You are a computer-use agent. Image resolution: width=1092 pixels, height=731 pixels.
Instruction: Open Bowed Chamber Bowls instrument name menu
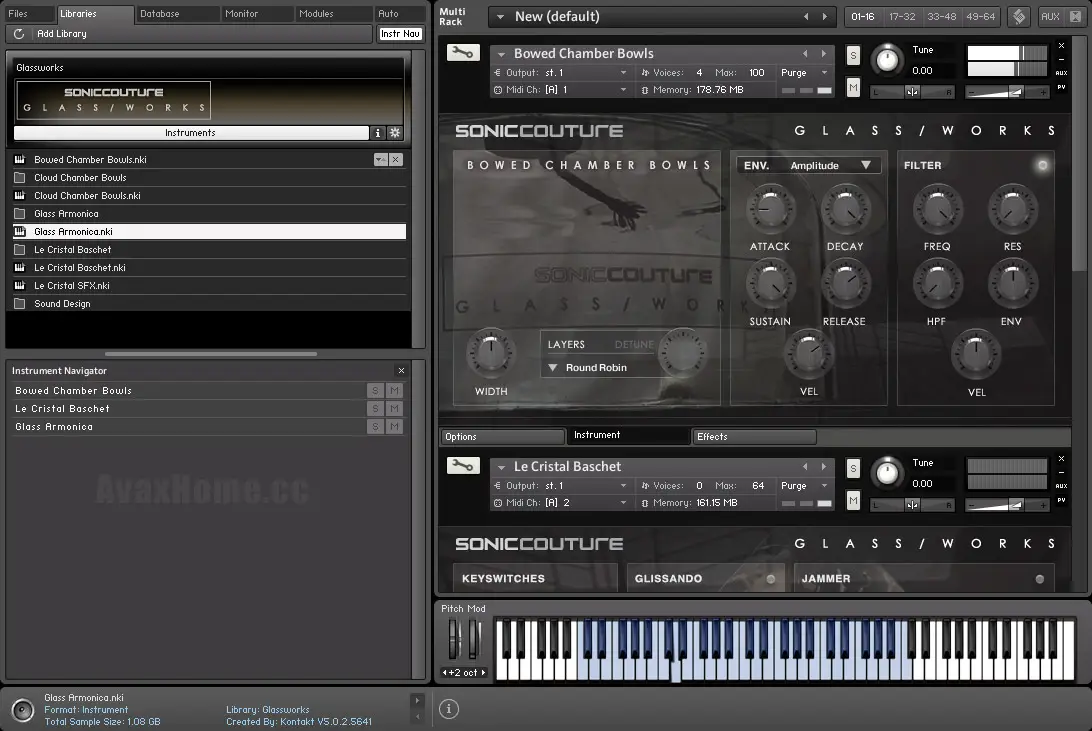501,54
